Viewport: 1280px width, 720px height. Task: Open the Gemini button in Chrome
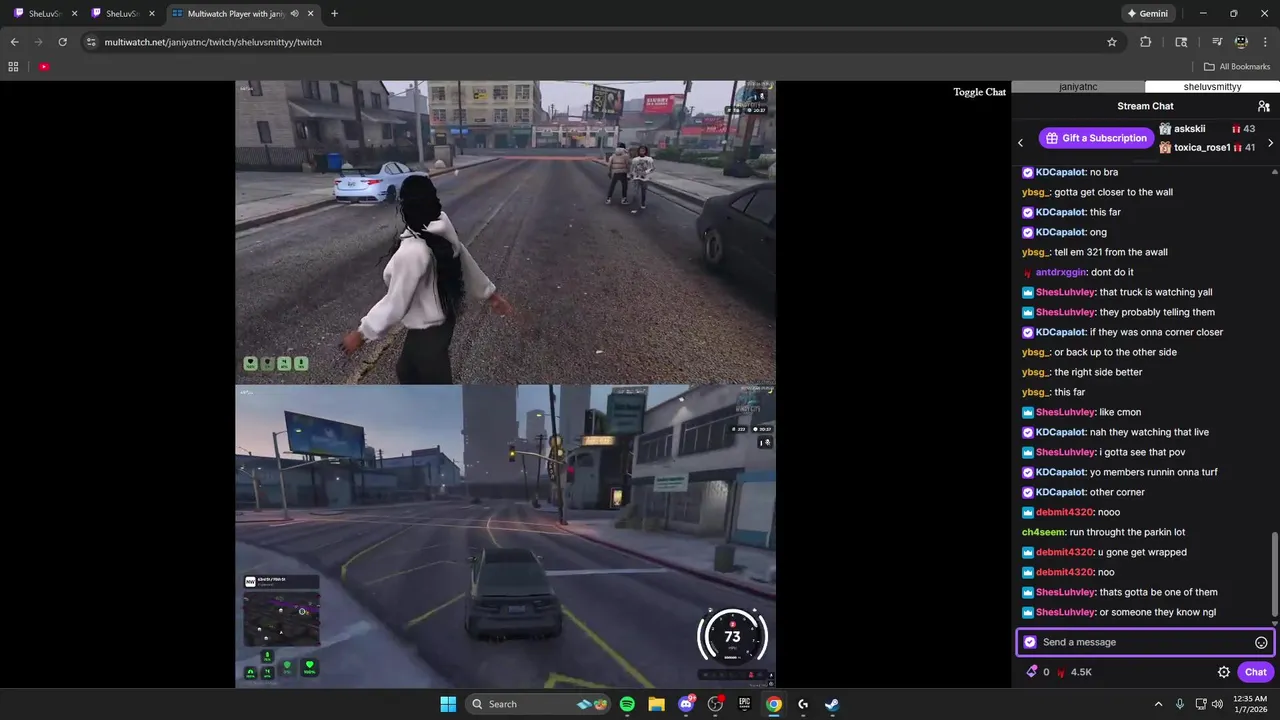coord(1148,14)
